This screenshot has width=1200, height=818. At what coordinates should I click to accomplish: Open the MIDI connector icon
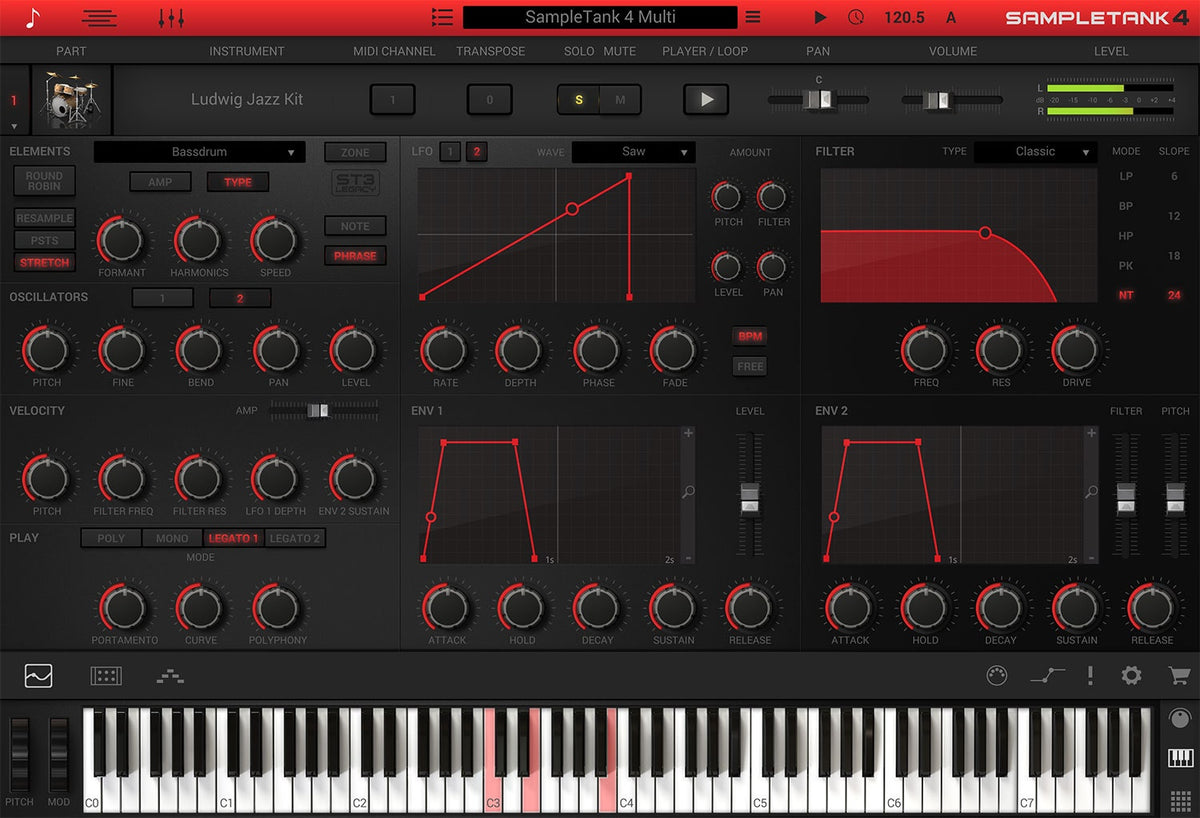(996, 676)
